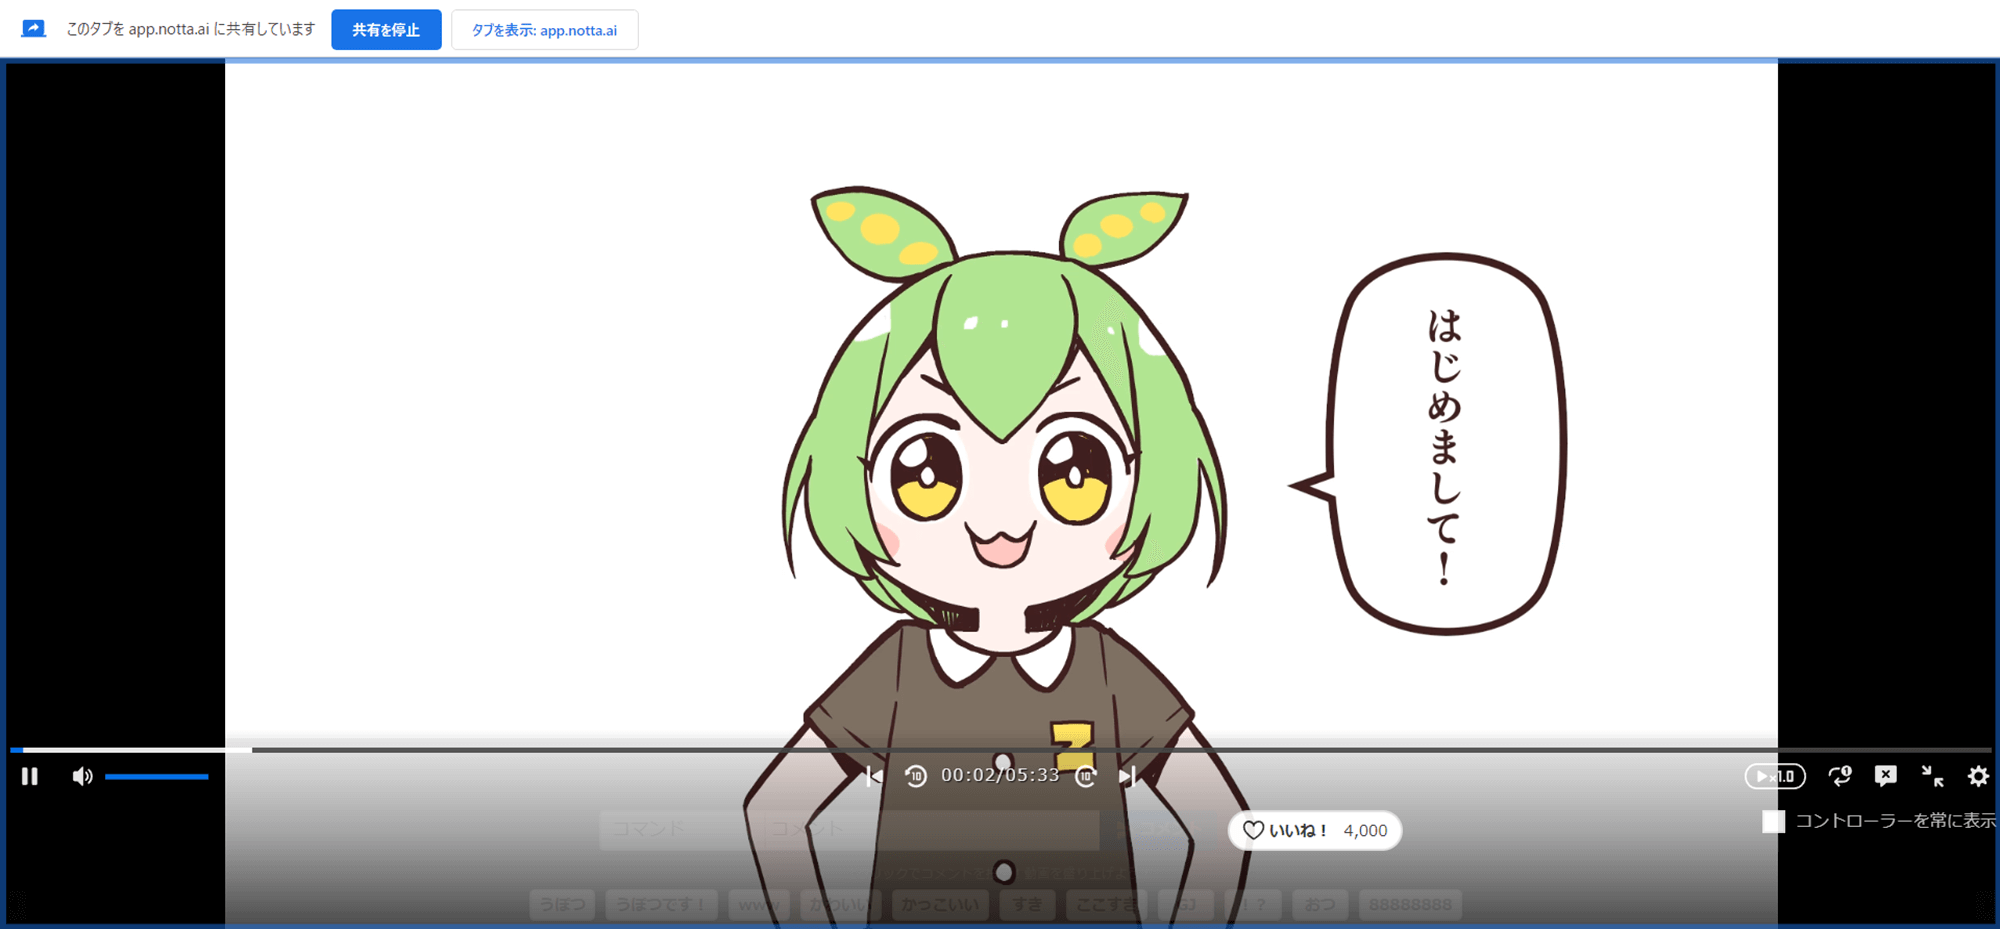Adjust the blue volume slider
Image resolution: width=2000 pixels, height=929 pixels.
coord(157,776)
